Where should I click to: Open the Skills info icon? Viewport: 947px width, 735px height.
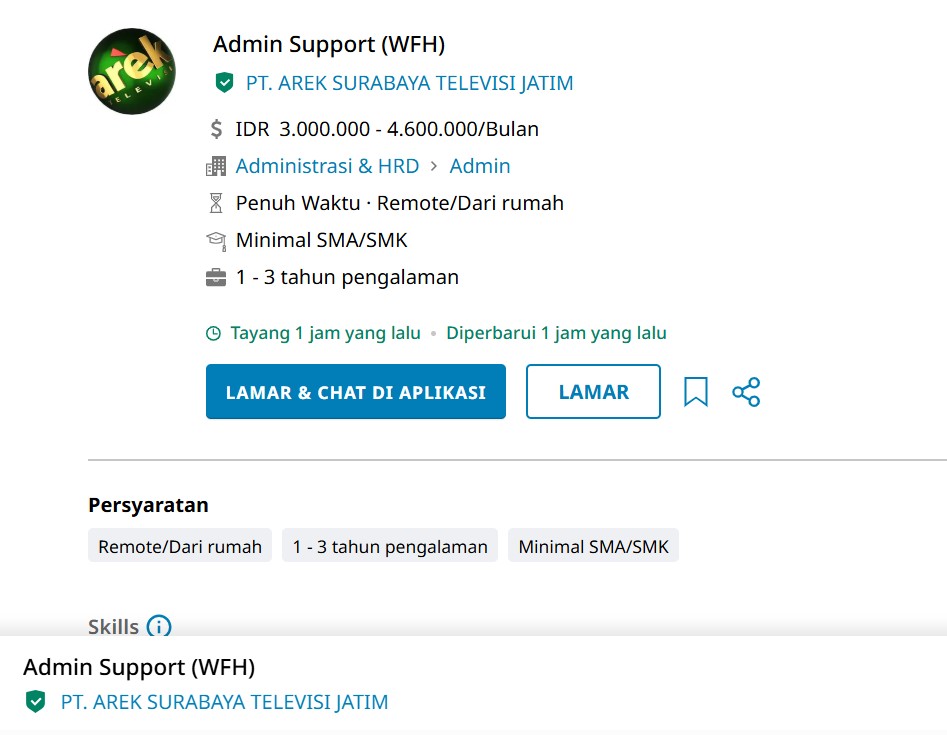(x=159, y=626)
